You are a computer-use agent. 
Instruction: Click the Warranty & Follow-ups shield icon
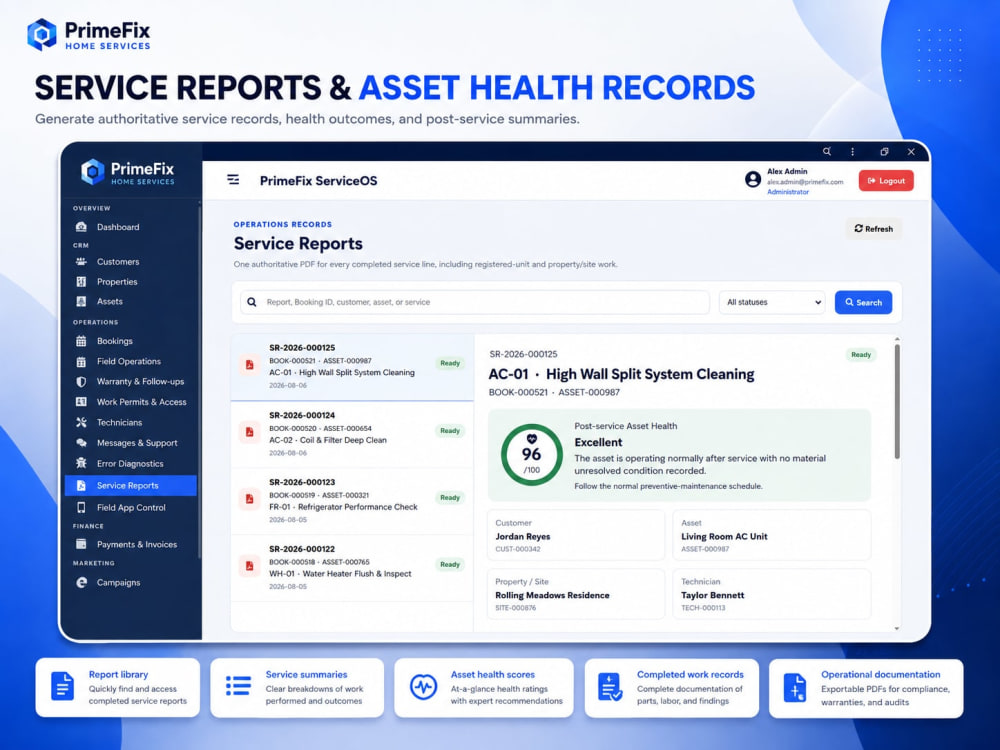[81, 381]
